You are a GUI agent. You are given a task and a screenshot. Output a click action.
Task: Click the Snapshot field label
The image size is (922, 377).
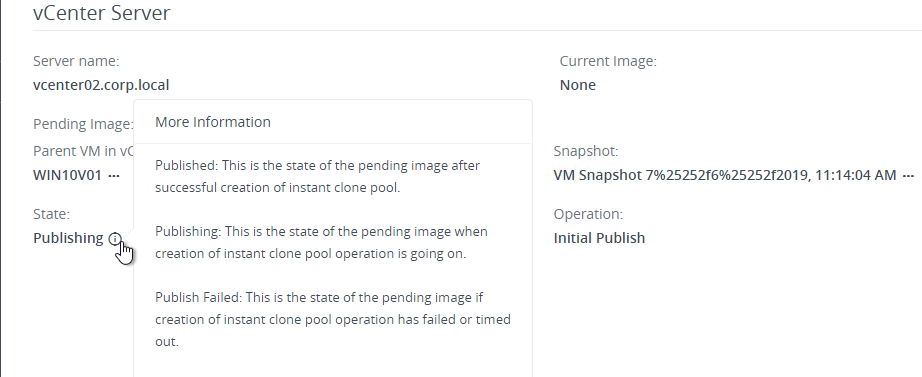tap(586, 151)
